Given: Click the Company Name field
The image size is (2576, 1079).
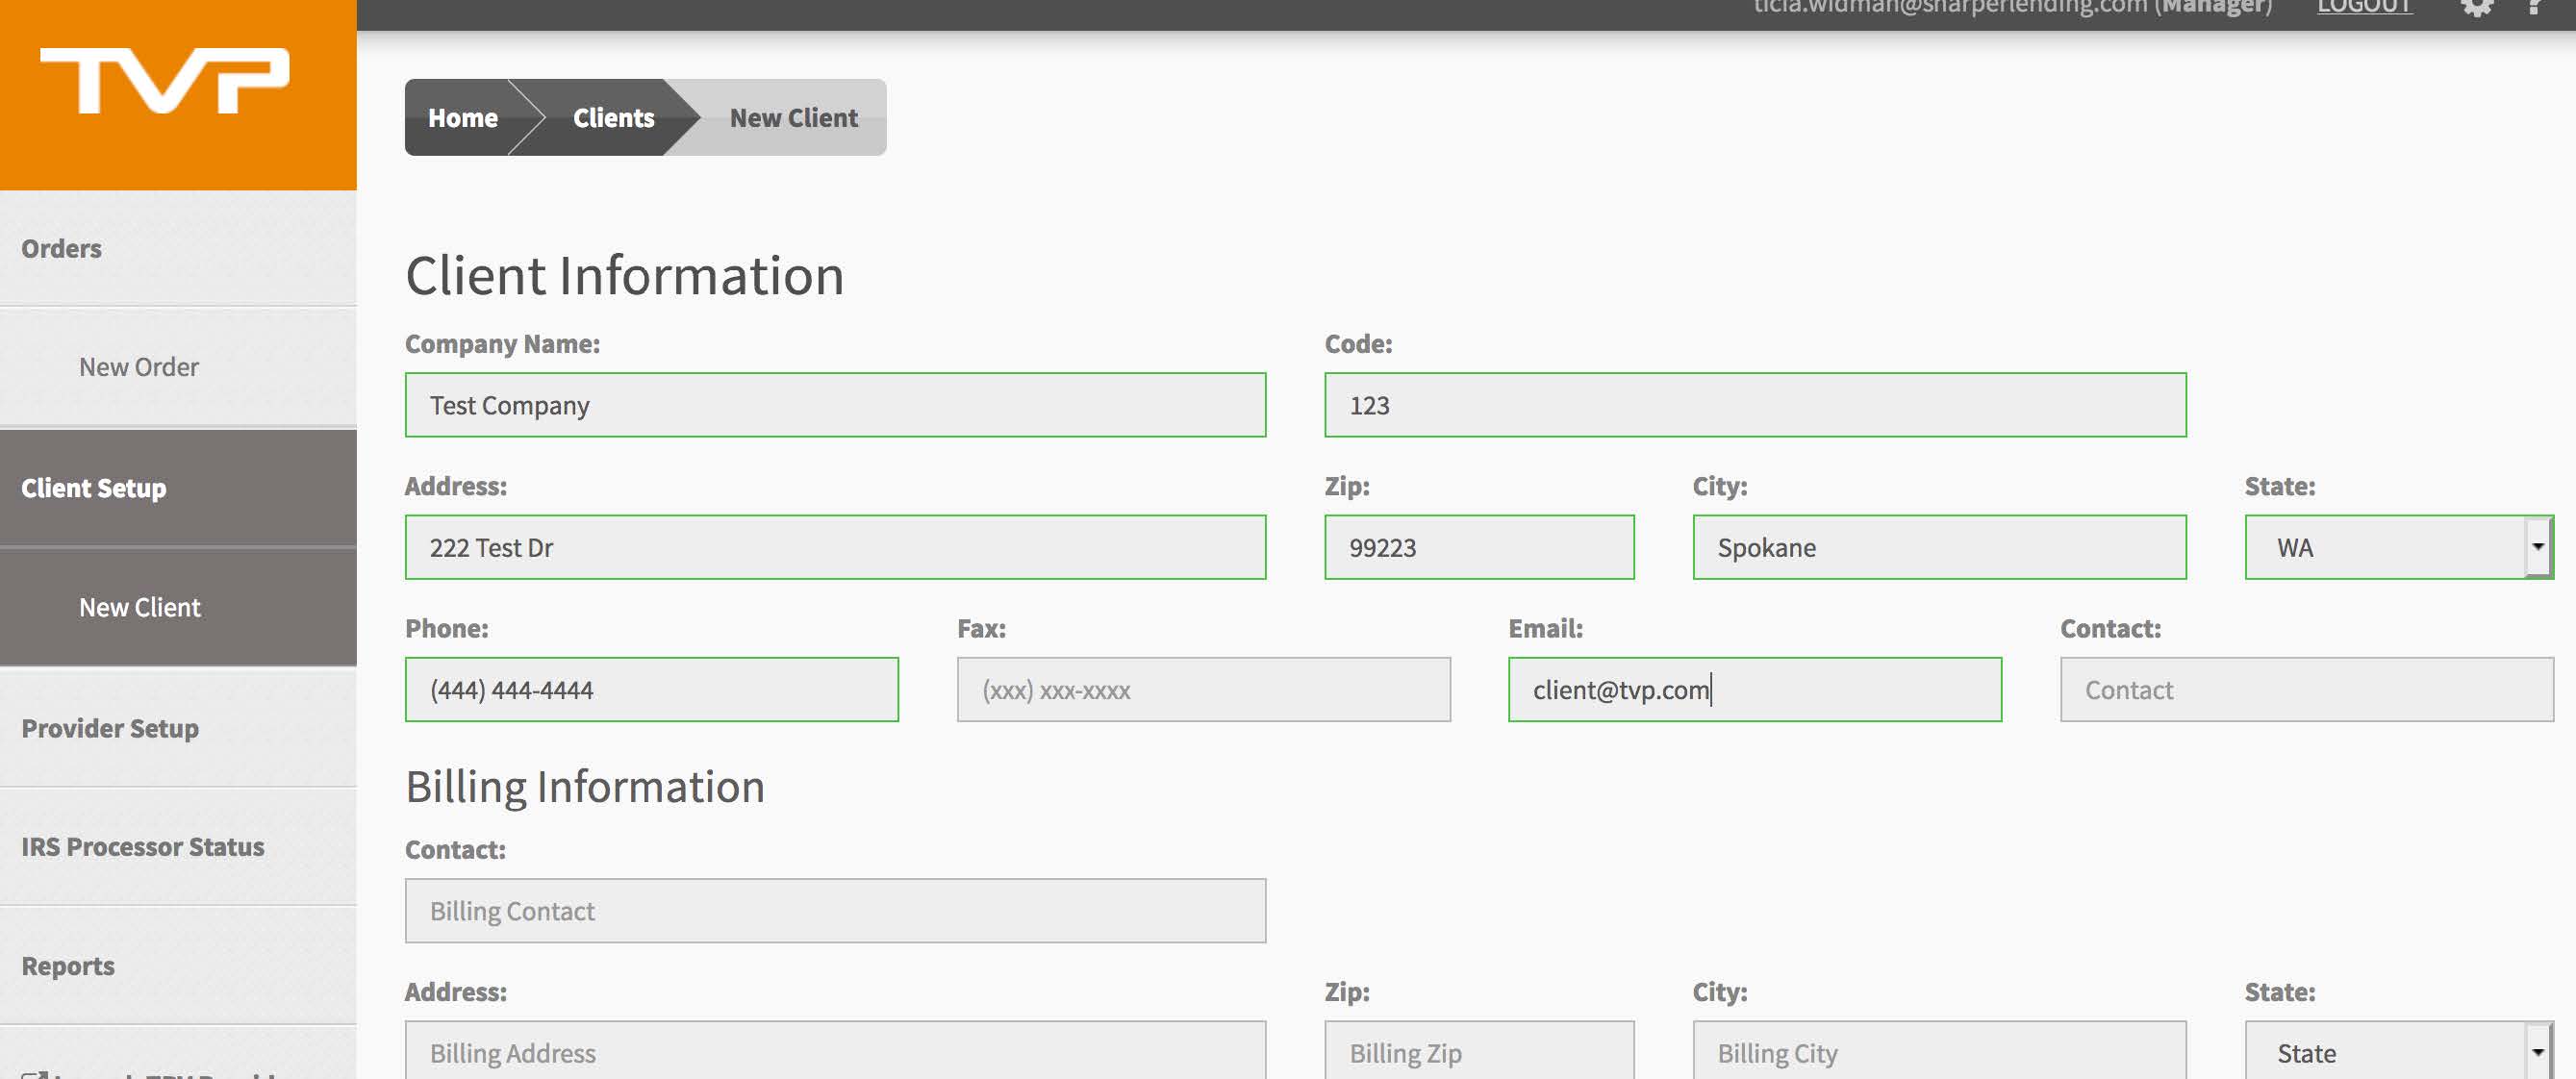Looking at the screenshot, I should pyautogui.click(x=835, y=405).
